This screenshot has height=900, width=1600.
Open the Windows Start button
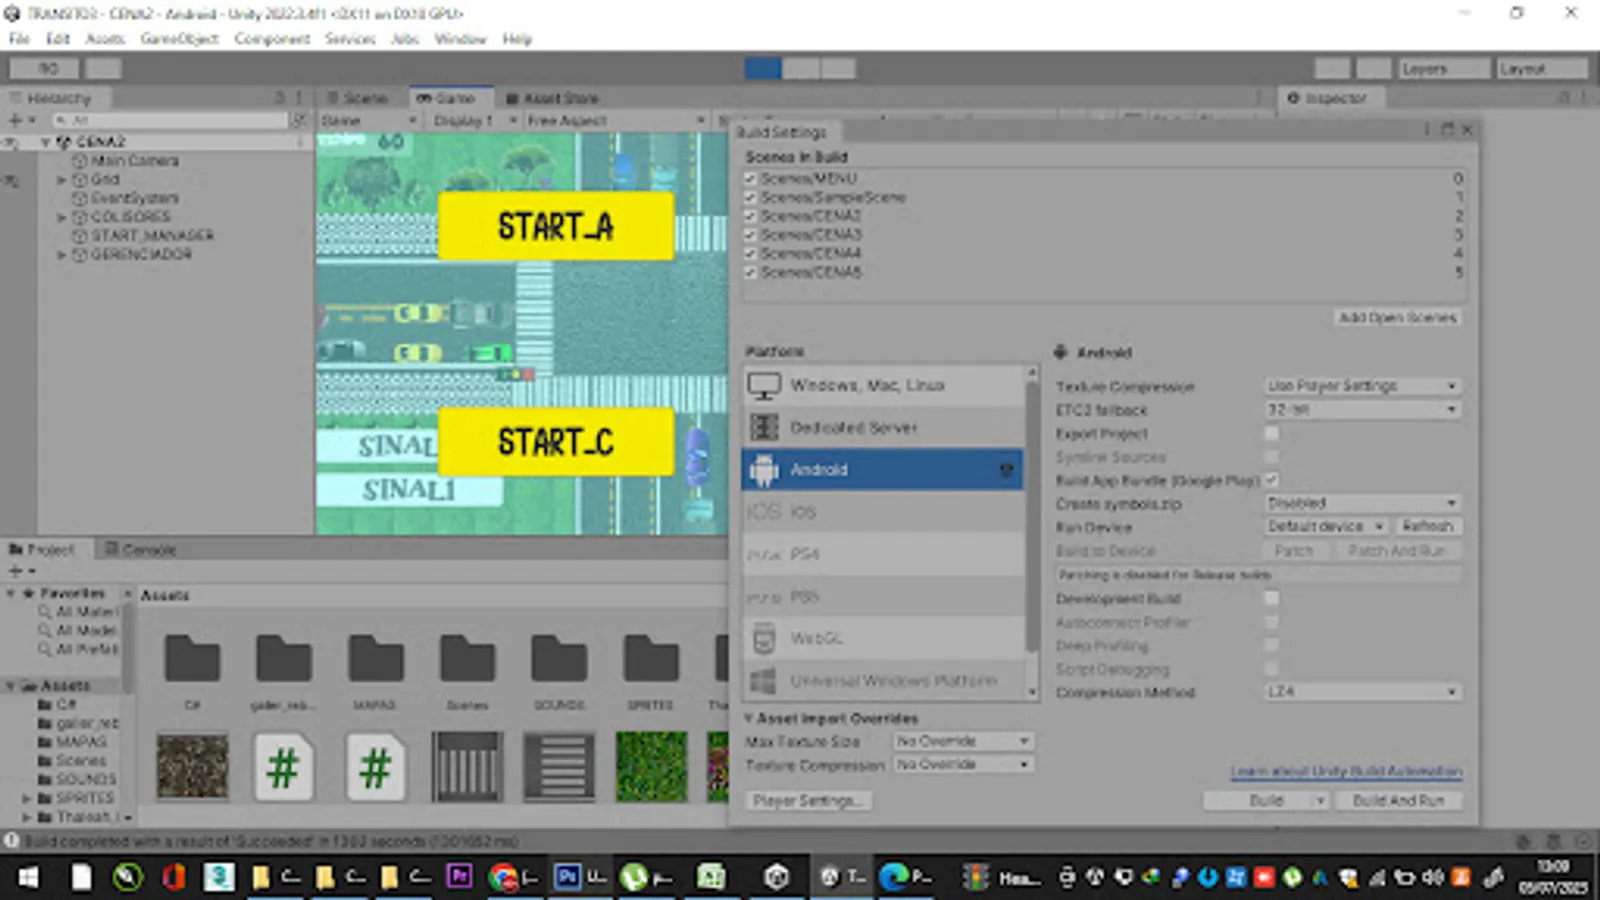tap(27, 877)
